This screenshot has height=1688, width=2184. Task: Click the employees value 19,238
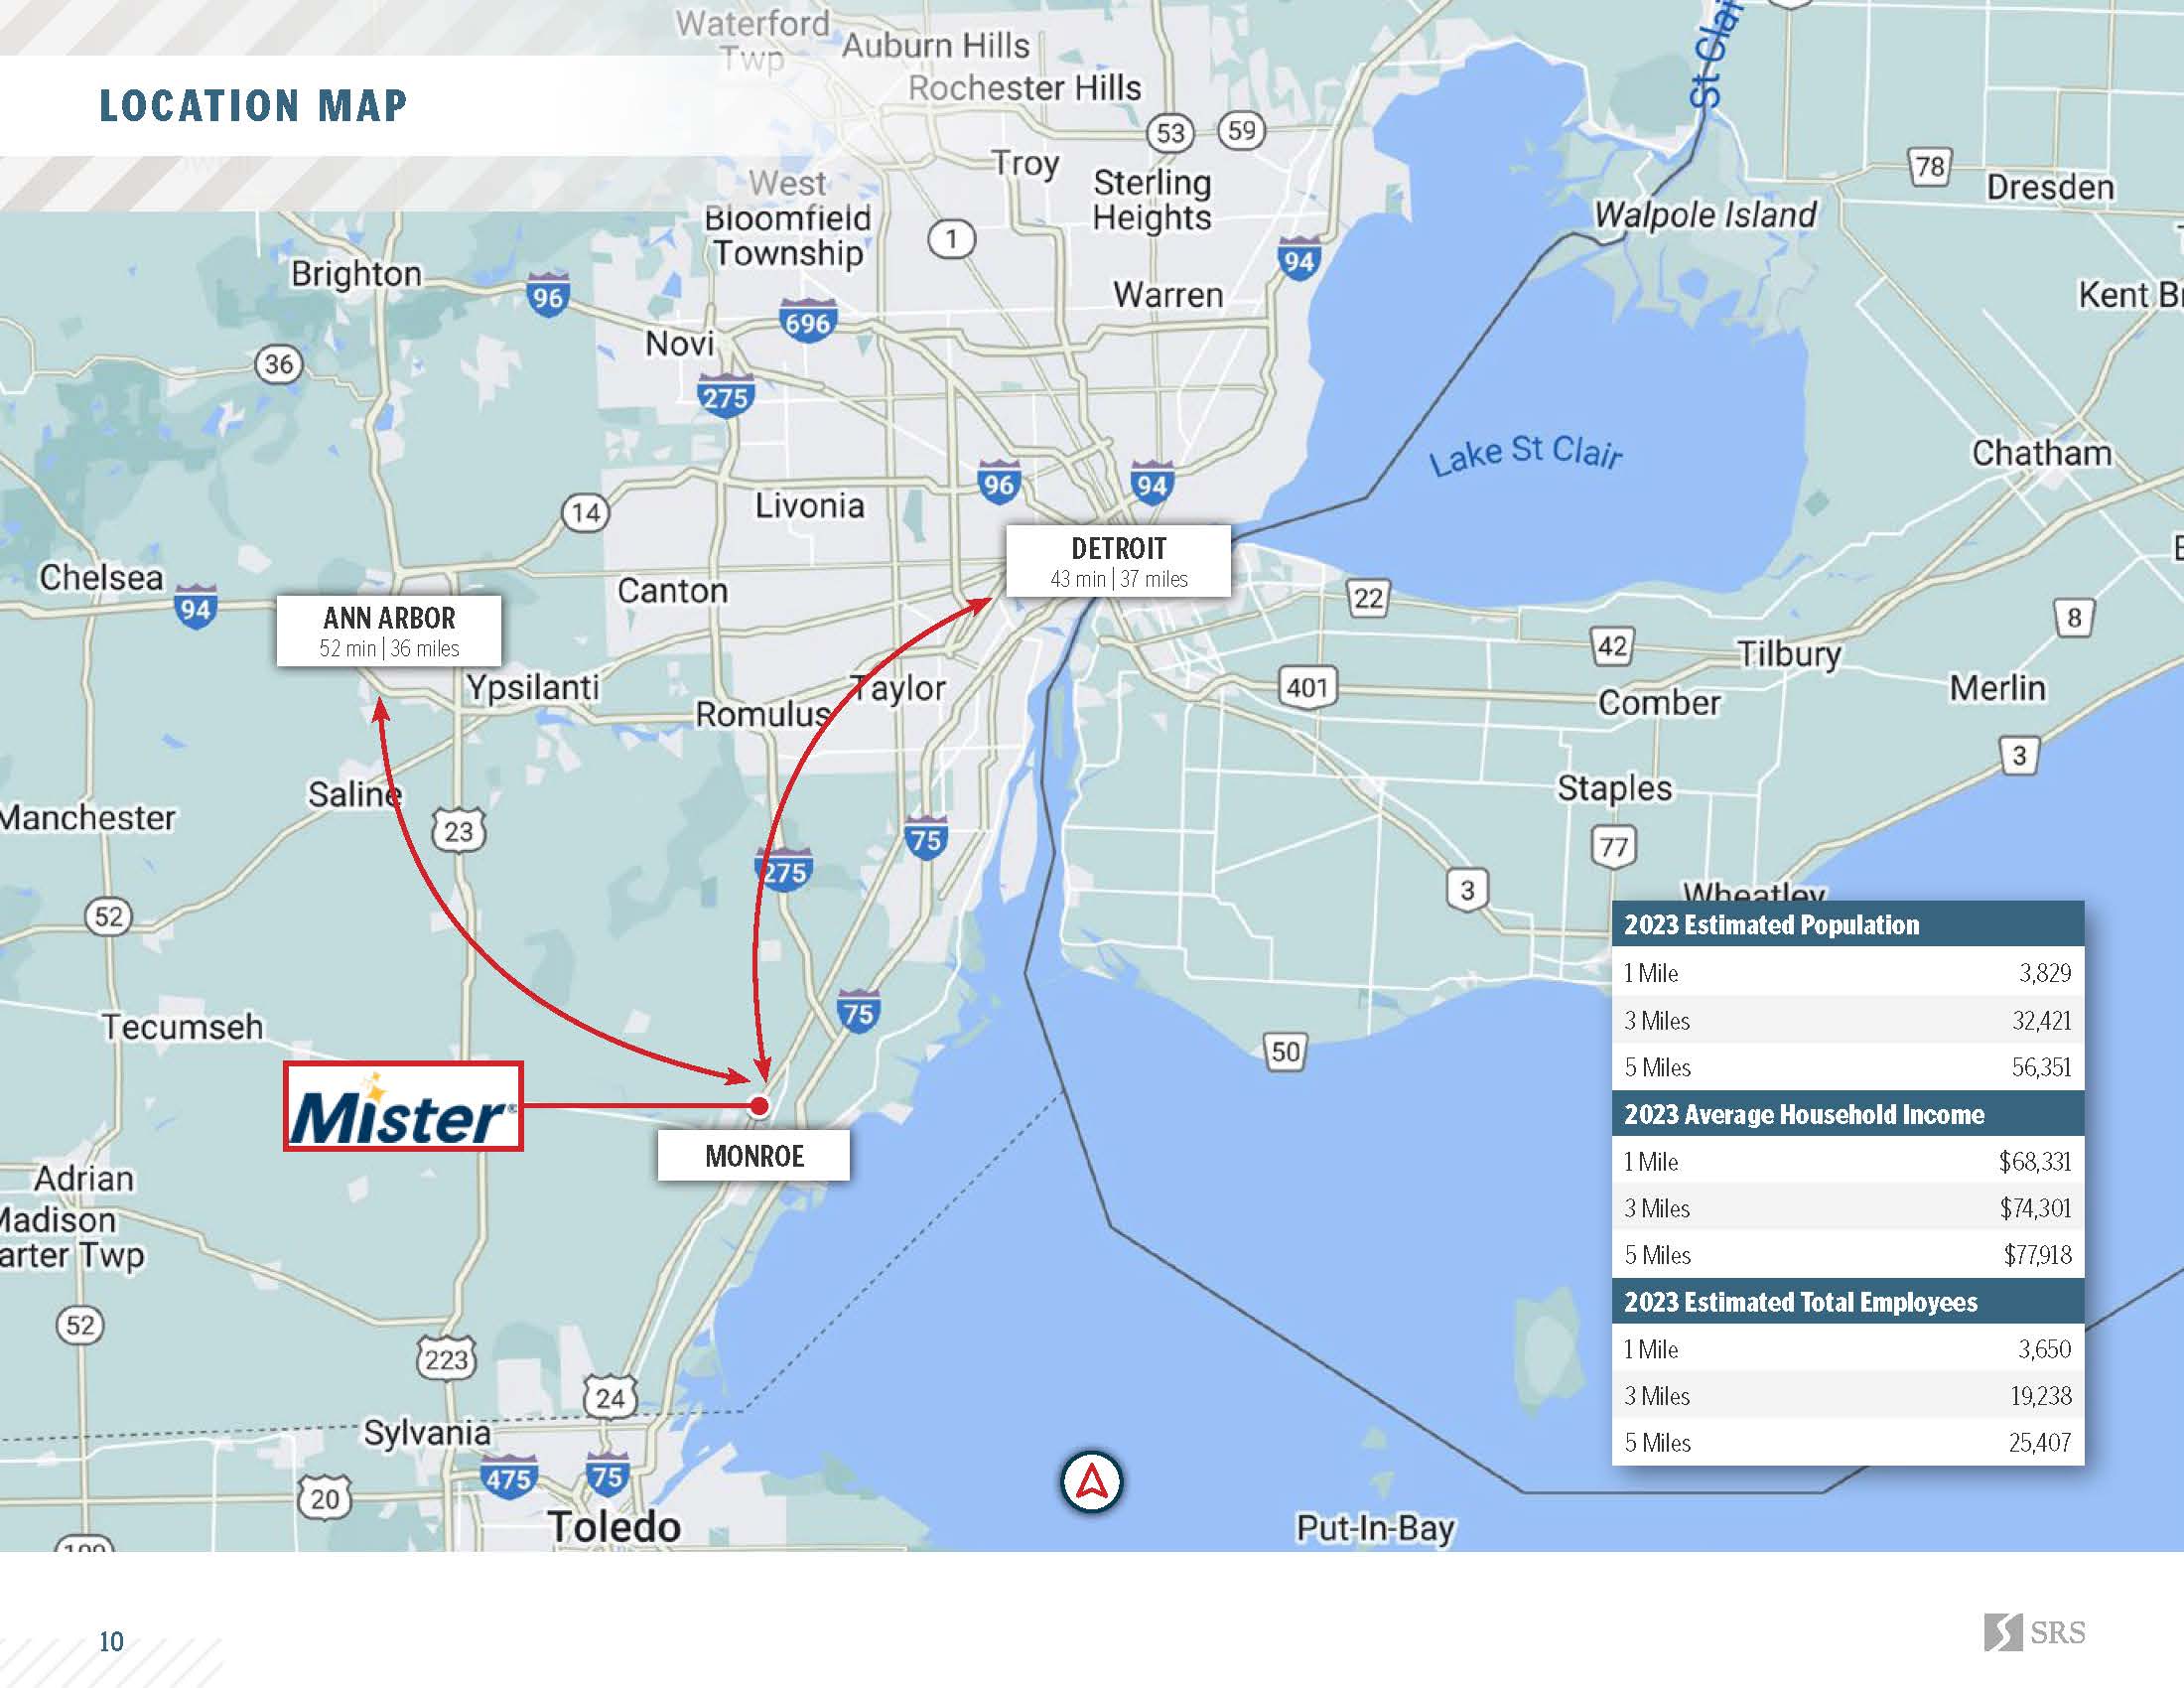point(2041,1396)
